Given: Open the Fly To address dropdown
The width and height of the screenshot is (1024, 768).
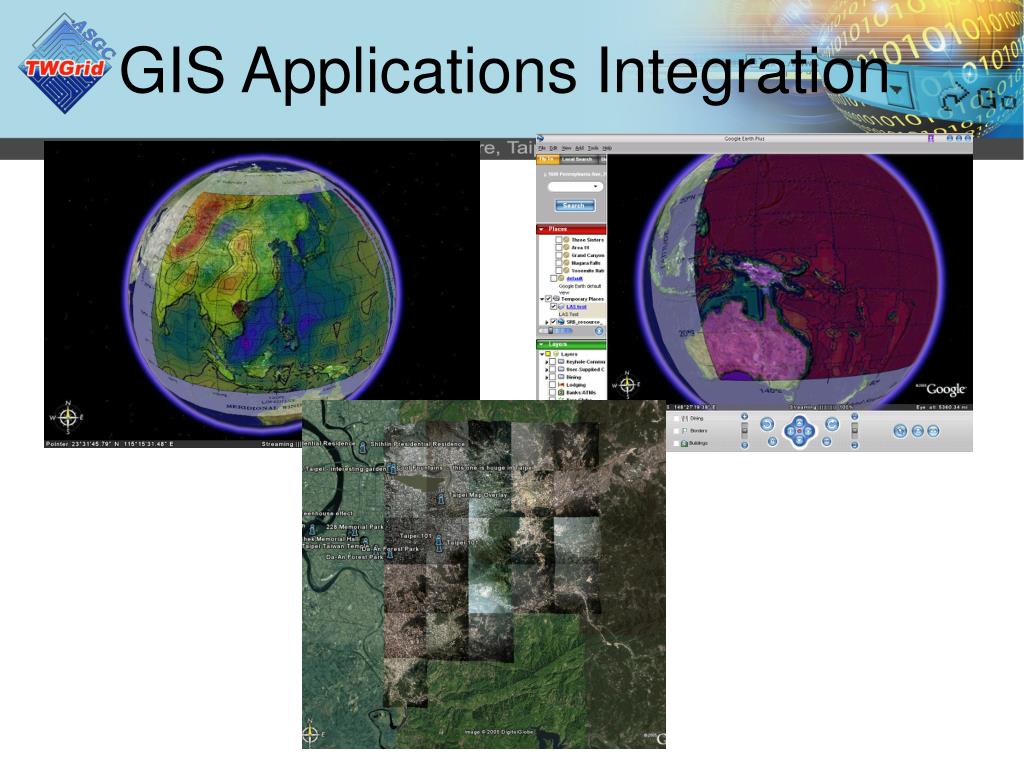Looking at the screenshot, I should tap(596, 186).
